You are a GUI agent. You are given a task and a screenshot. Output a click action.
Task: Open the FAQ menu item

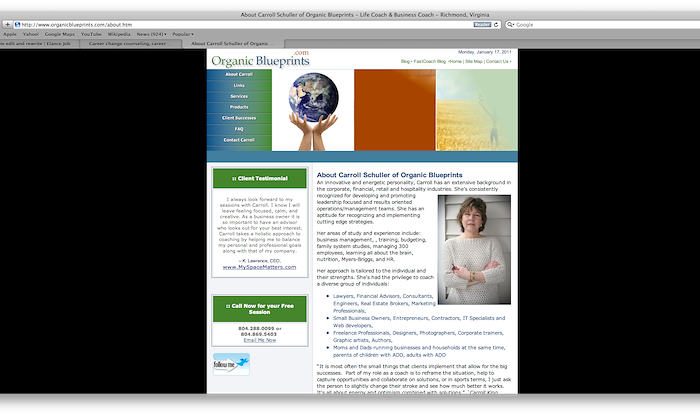click(x=239, y=129)
